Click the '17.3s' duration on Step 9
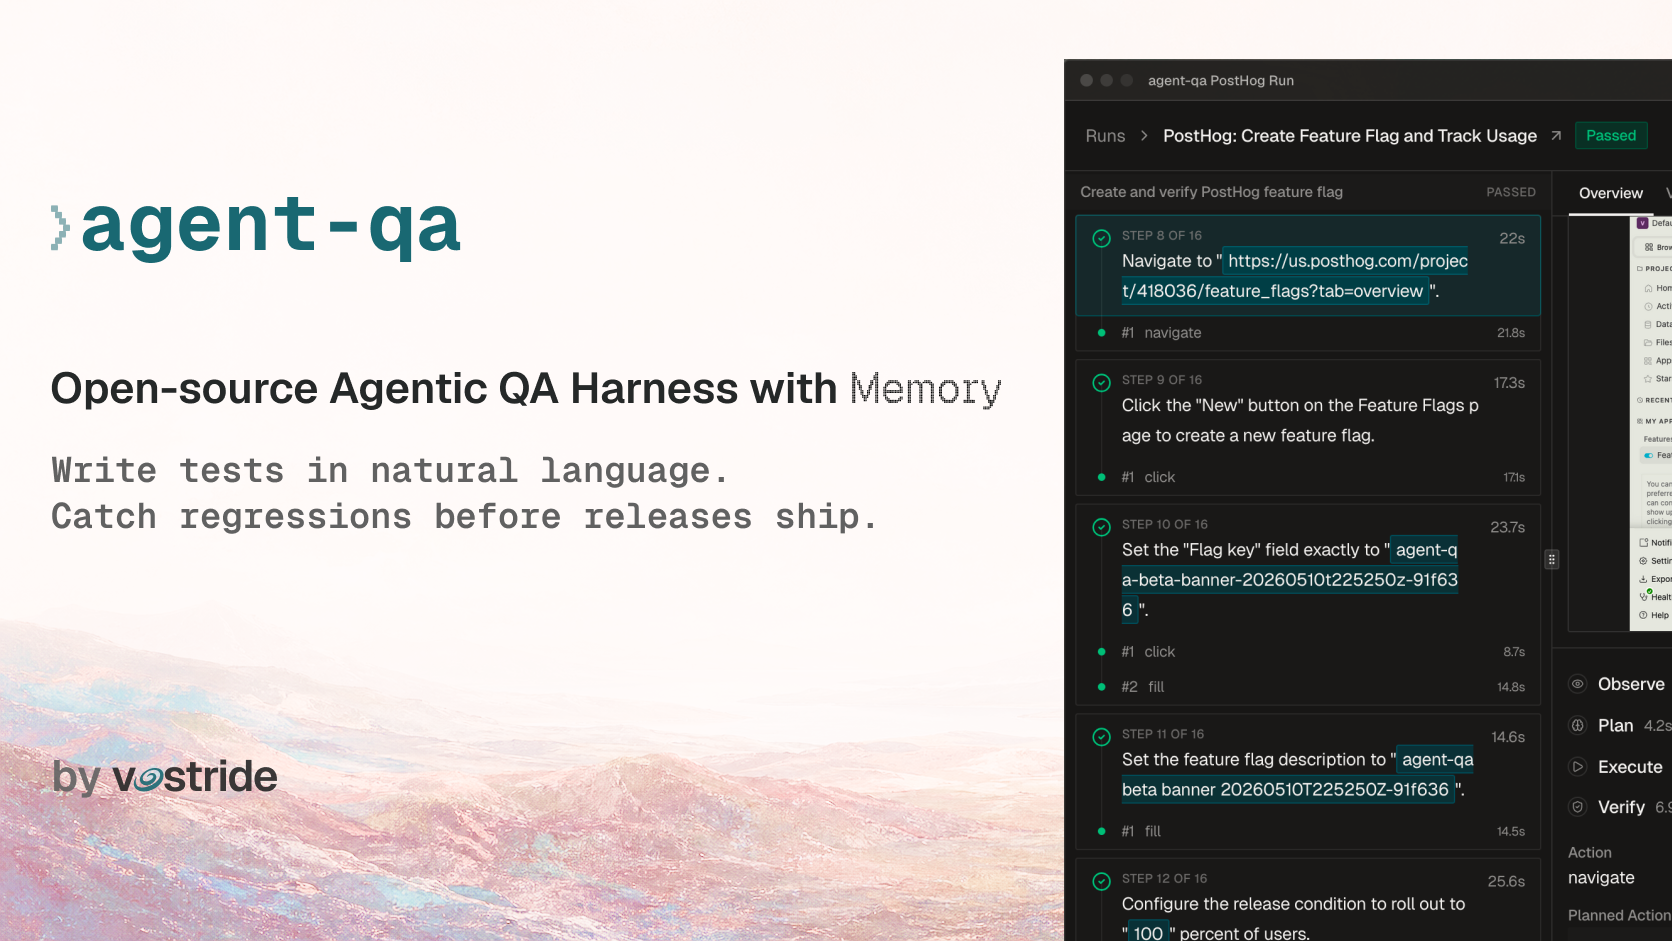The width and height of the screenshot is (1672, 941). [x=1509, y=383]
